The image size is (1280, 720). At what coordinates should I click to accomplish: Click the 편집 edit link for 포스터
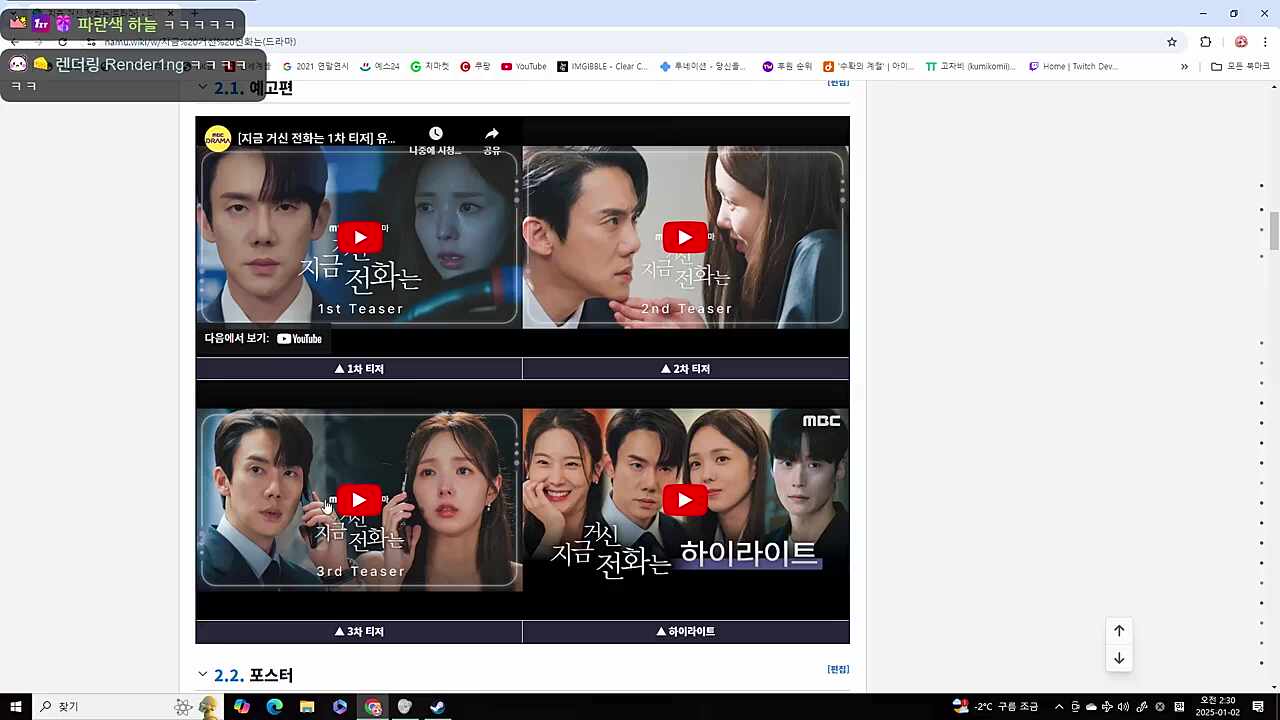838,669
